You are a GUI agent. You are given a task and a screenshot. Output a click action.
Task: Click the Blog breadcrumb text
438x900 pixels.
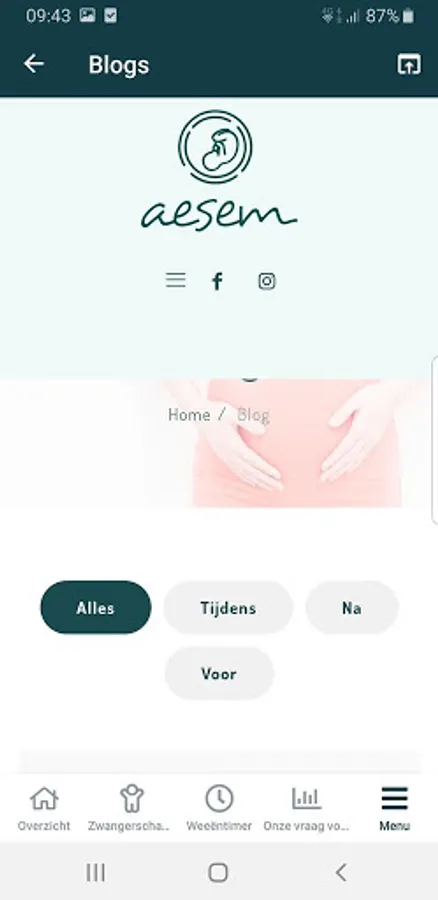coord(253,415)
